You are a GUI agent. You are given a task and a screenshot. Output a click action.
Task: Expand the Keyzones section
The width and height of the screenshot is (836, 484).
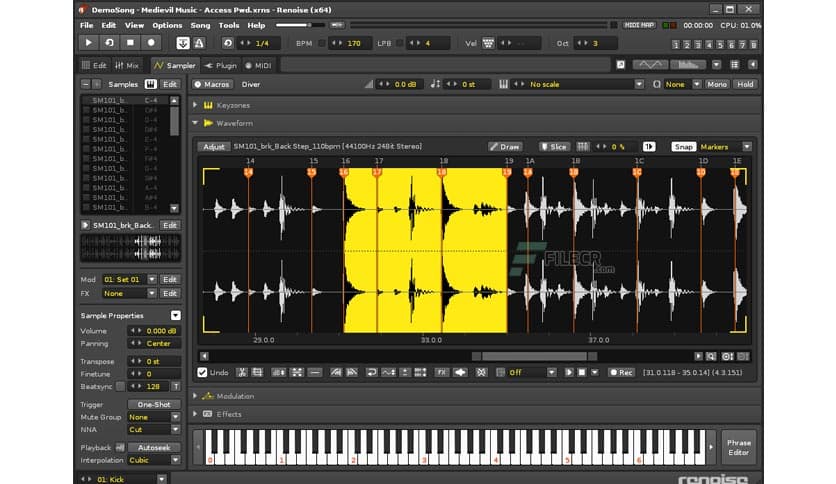(195, 105)
